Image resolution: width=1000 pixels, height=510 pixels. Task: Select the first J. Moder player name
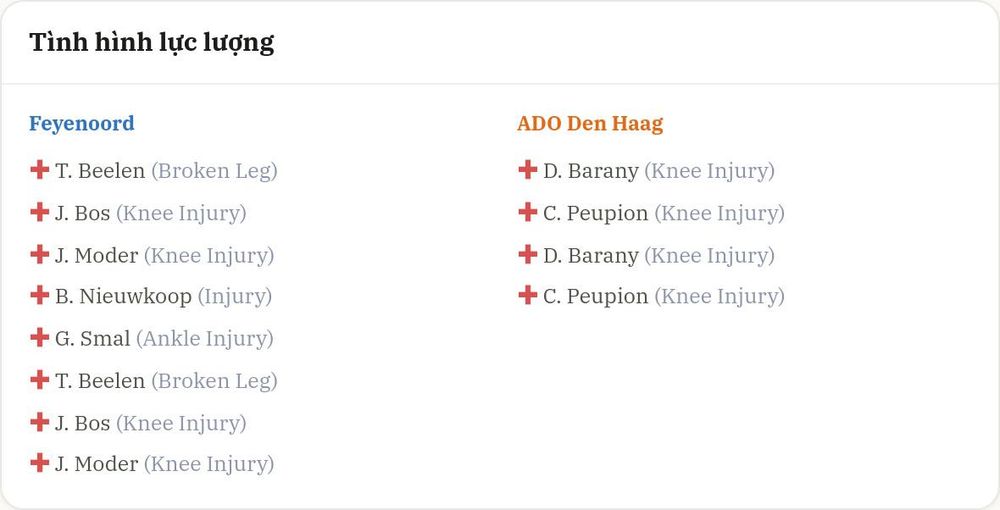click(x=96, y=255)
